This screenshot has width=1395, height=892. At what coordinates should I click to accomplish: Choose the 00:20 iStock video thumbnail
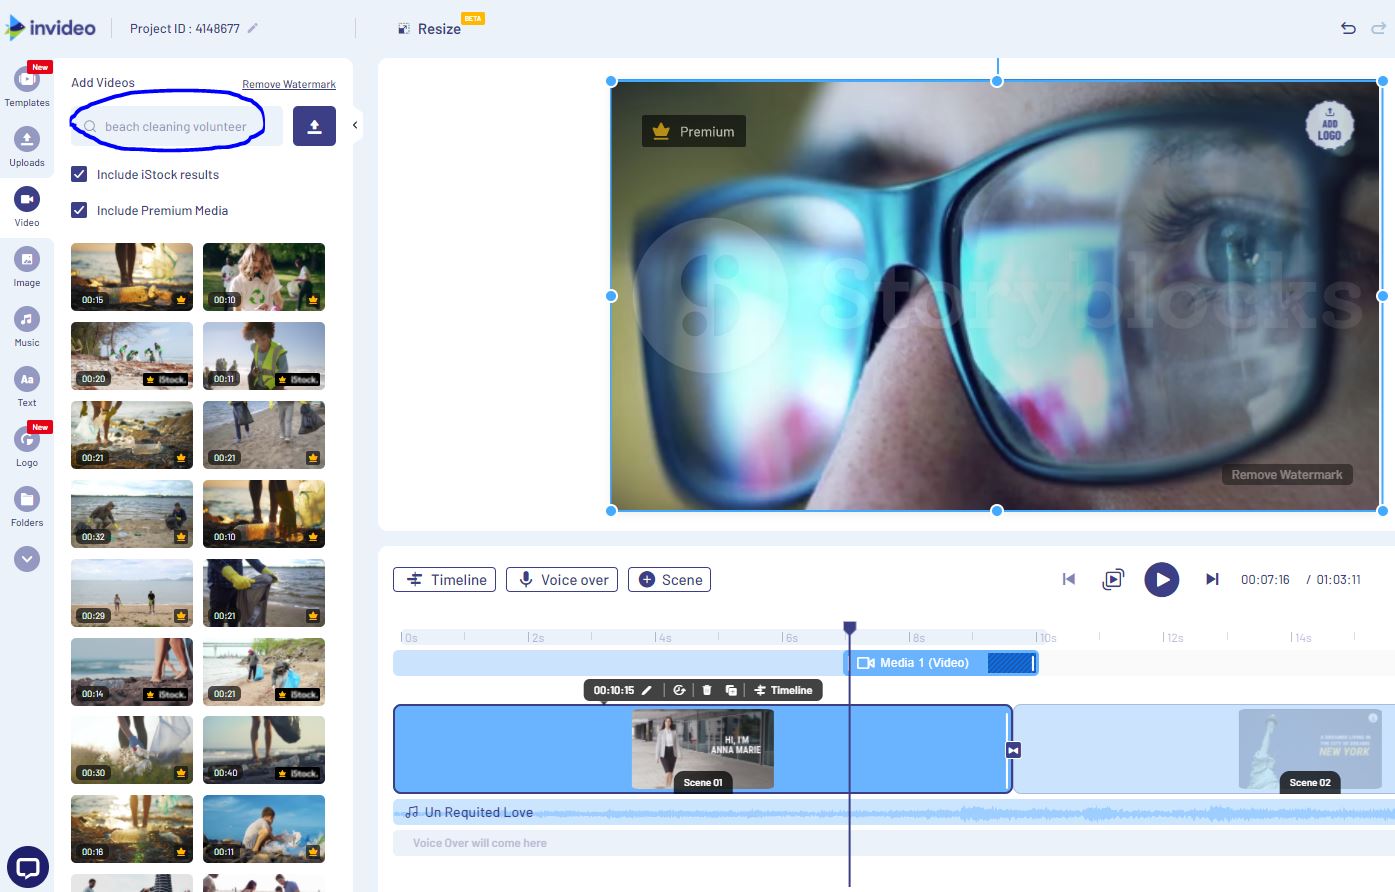132,356
